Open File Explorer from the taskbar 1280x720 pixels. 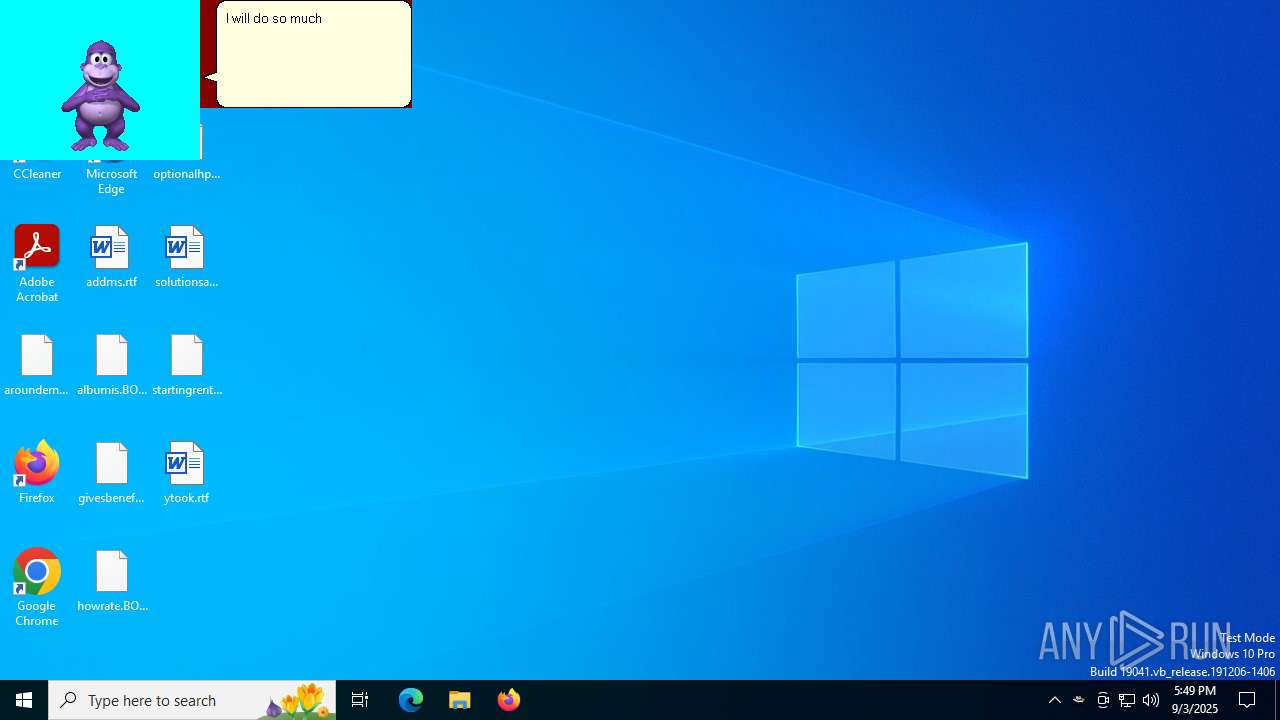point(460,700)
